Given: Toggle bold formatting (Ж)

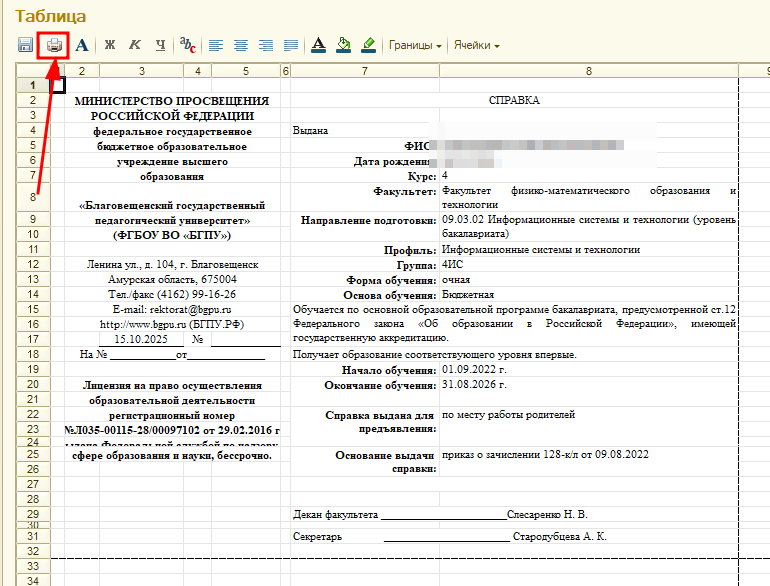Looking at the screenshot, I should [x=110, y=45].
